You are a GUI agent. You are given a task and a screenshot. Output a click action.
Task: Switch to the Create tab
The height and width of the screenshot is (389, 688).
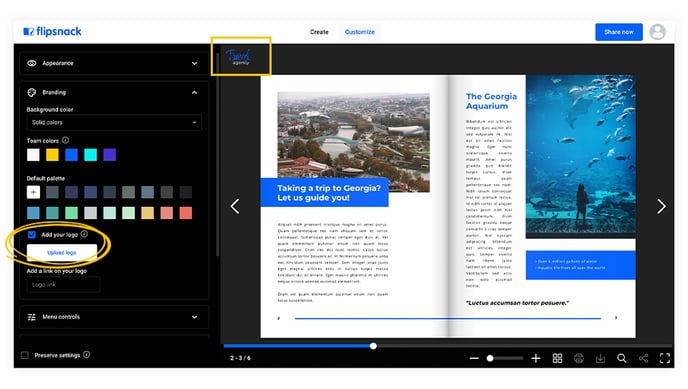click(x=319, y=32)
